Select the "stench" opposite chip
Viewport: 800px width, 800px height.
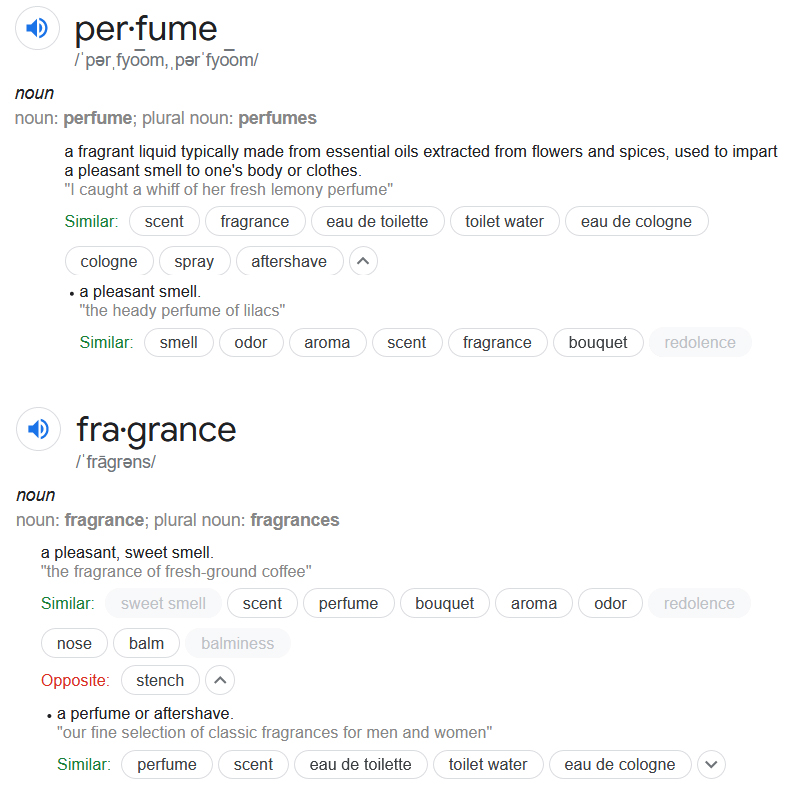(160, 681)
